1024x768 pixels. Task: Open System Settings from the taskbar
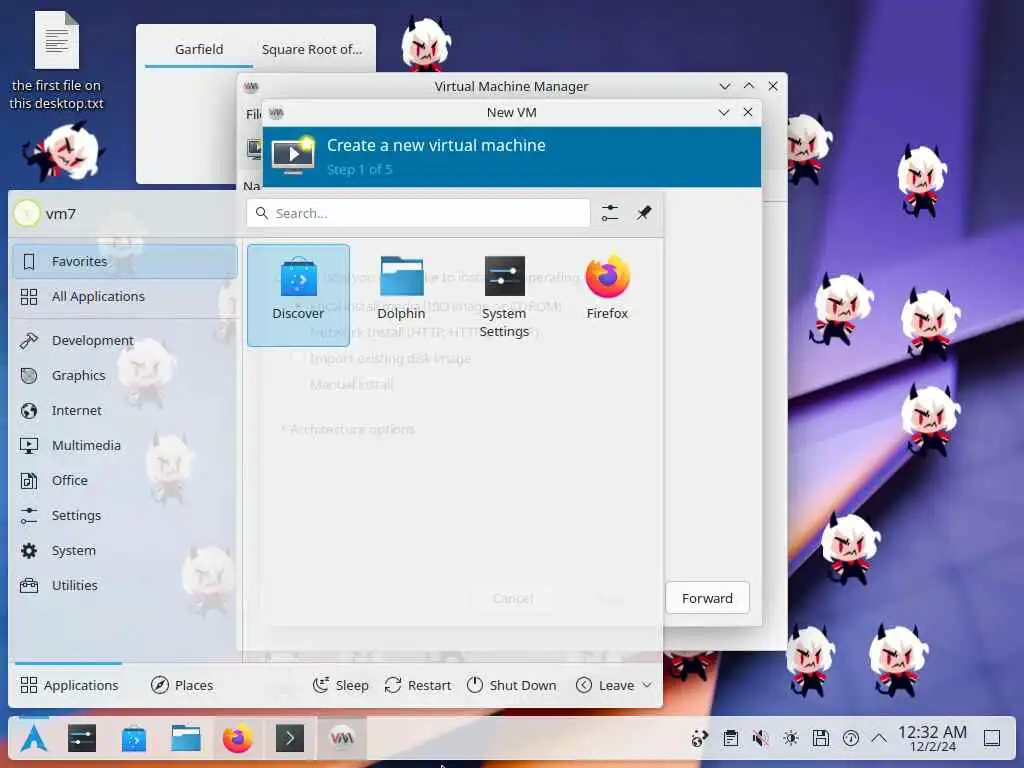click(82, 739)
